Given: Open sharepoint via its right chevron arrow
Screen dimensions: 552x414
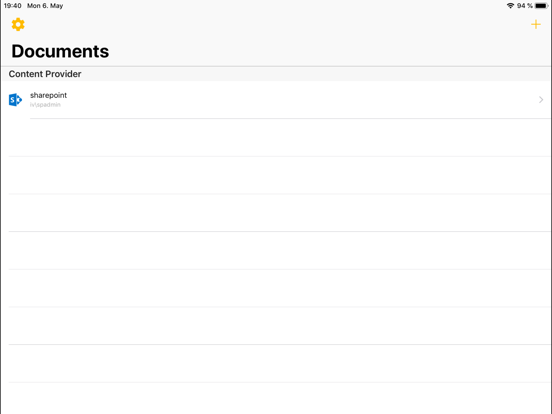Looking at the screenshot, I should 541,100.
